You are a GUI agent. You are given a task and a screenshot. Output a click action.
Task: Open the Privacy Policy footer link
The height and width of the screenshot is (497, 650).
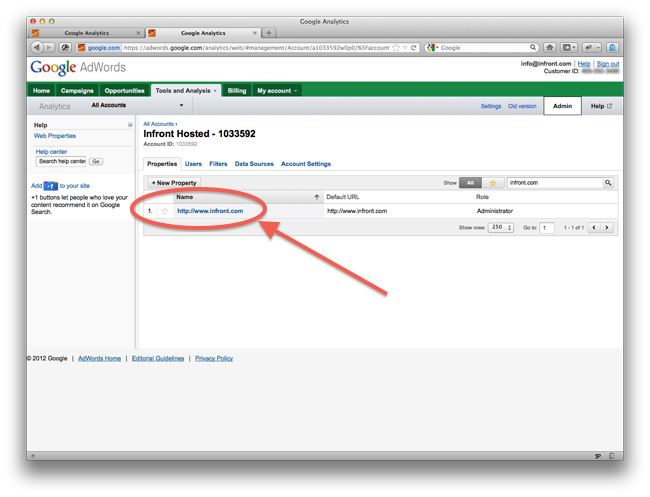tap(214, 359)
